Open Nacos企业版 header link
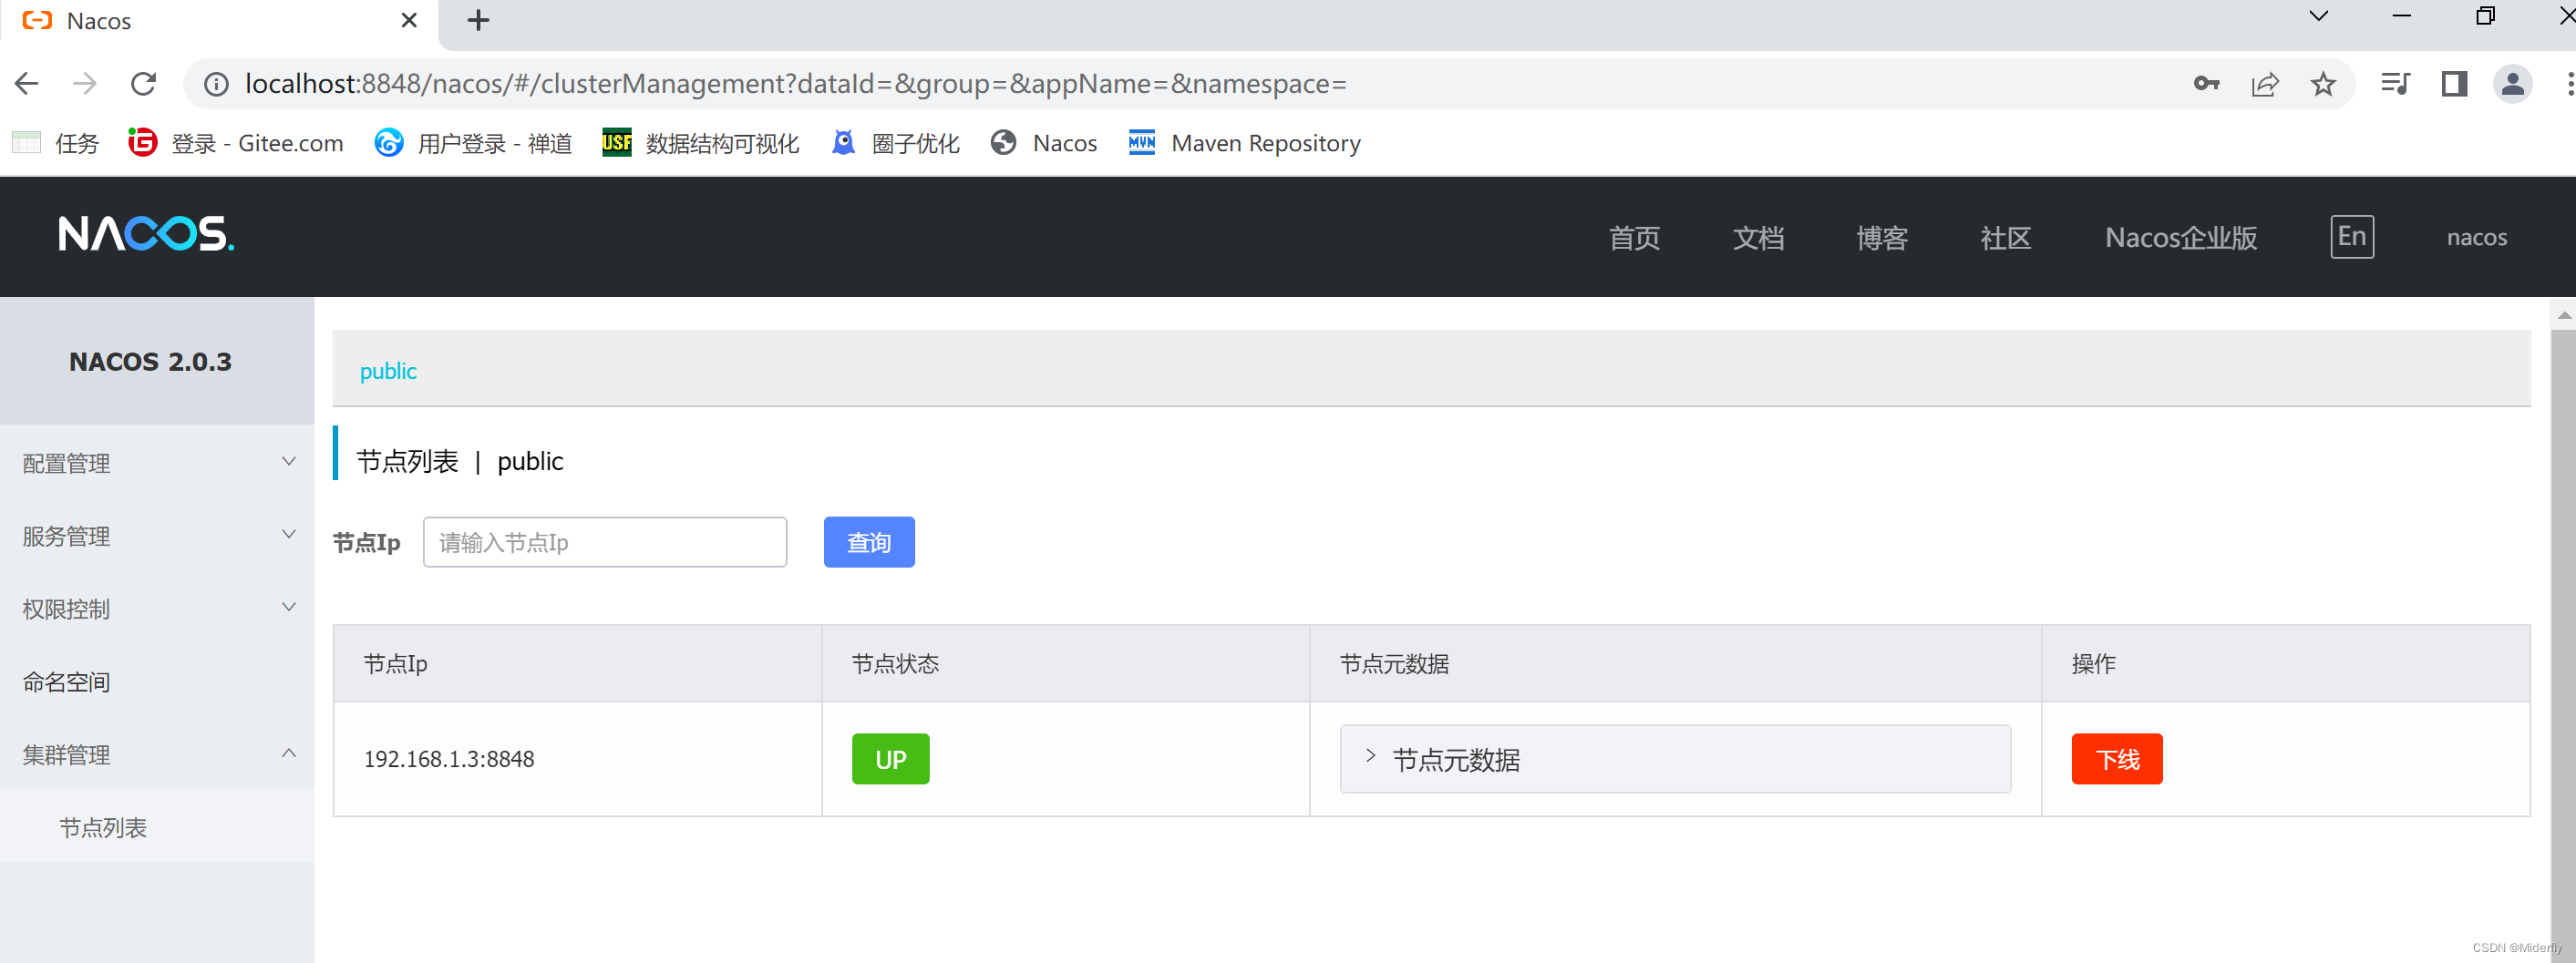The height and width of the screenshot is (963, 2576). coord(2181,238)
